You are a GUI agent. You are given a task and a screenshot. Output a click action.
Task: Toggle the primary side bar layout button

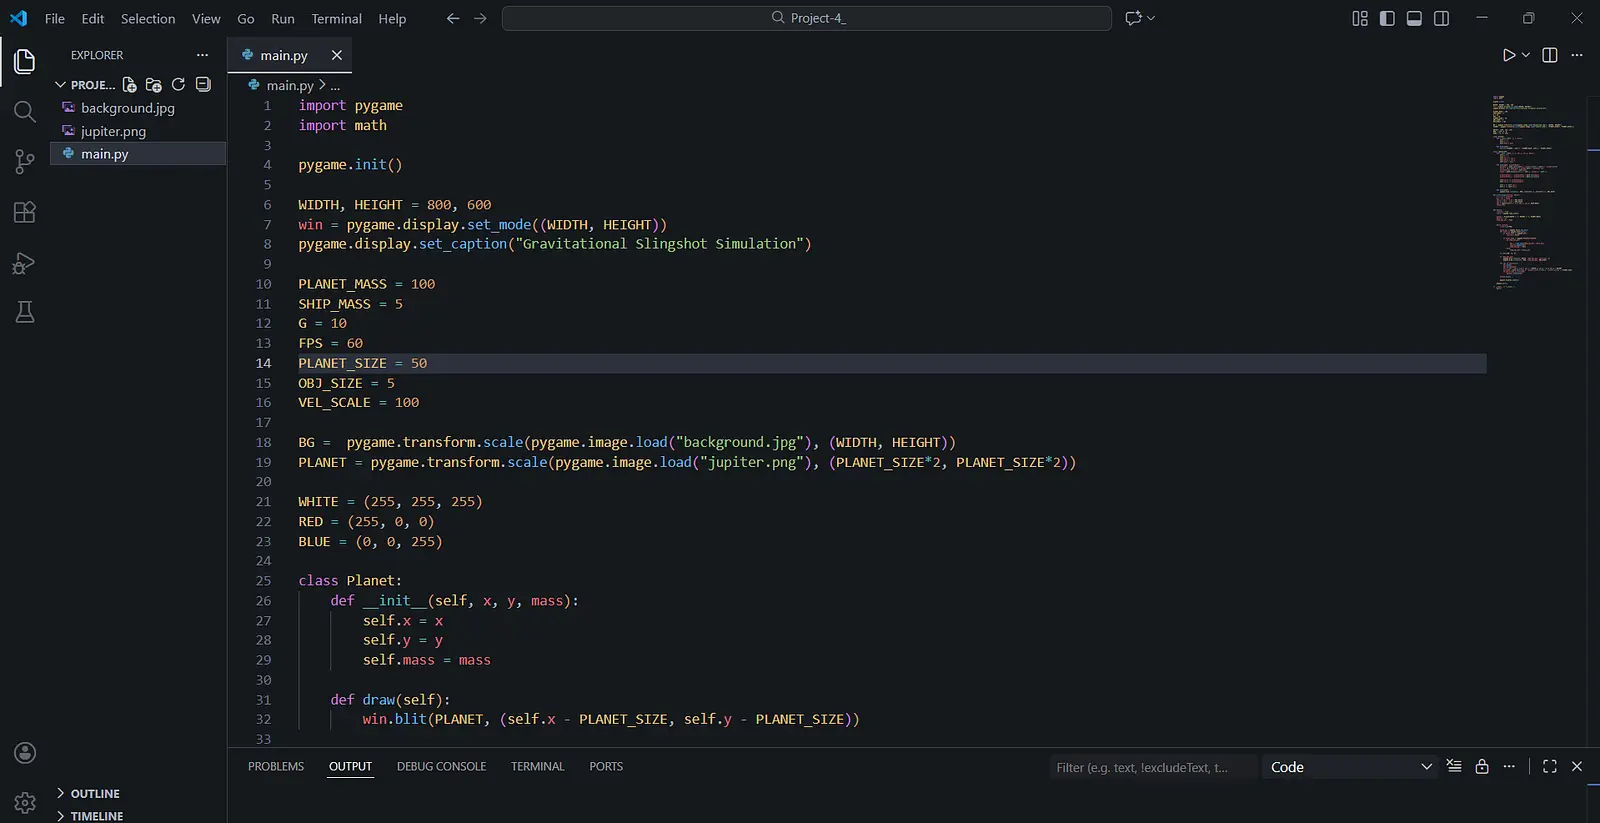pyautogui.click(x=1387, y=18)
